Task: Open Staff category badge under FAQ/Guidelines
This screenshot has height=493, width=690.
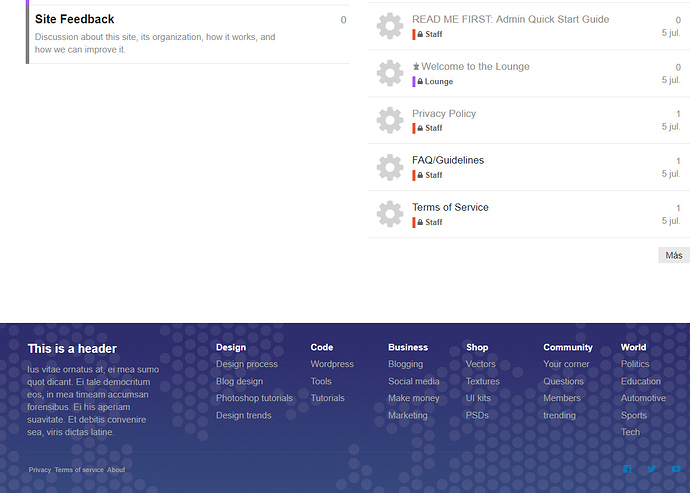Action: pyautogui.click(x=427, y=175)
